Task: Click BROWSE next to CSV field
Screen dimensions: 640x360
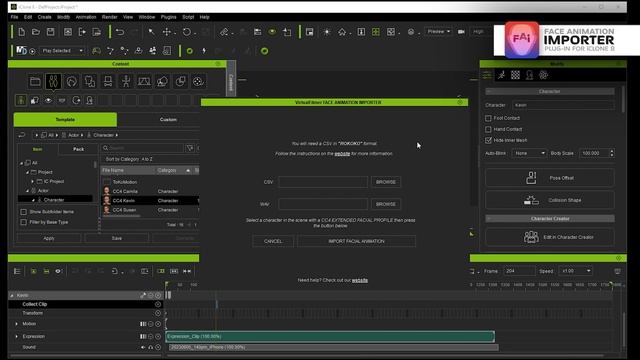Action: [x=386, y=182]
